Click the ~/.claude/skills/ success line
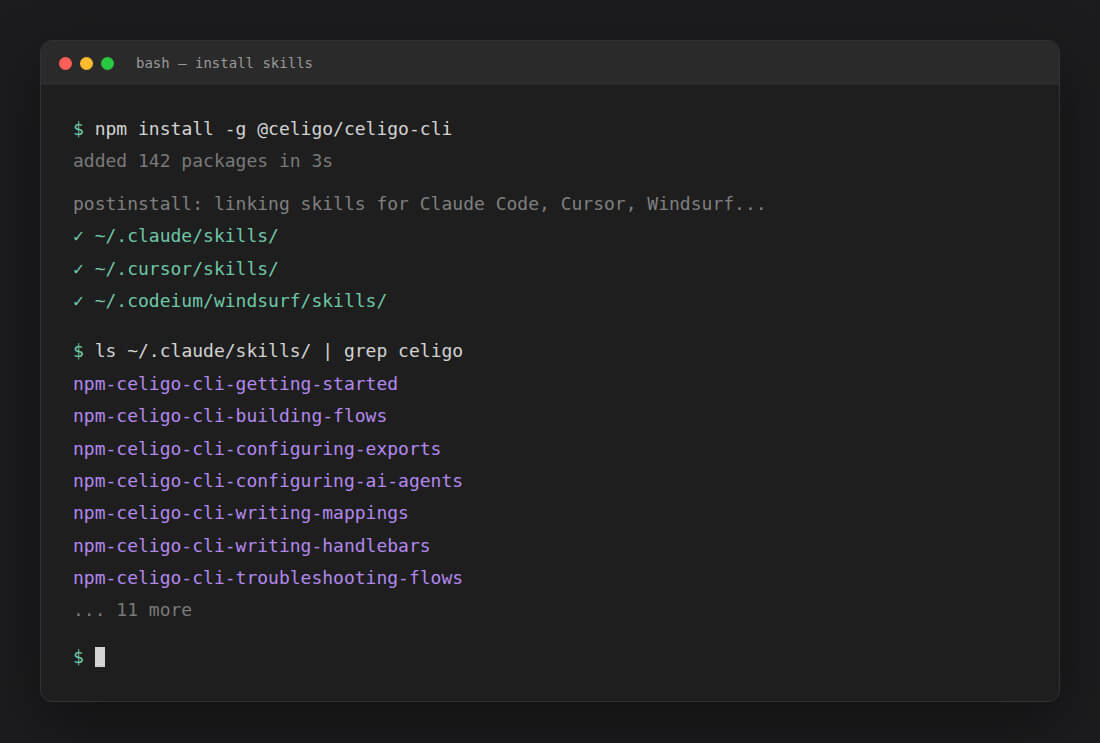The image size is (1100, 743). pyautogui.click(x=175, y=236)
